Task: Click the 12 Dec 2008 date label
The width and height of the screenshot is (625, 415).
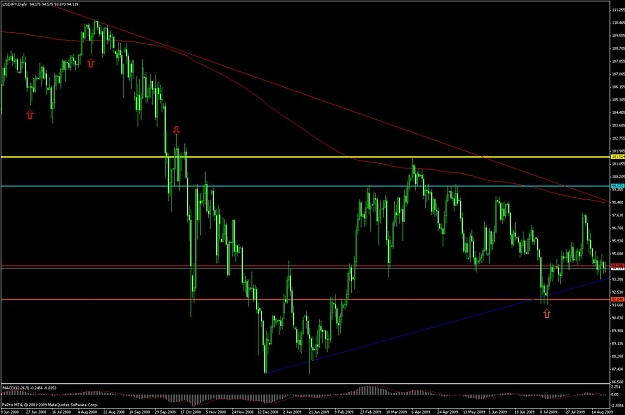Action: coord(268,411)
